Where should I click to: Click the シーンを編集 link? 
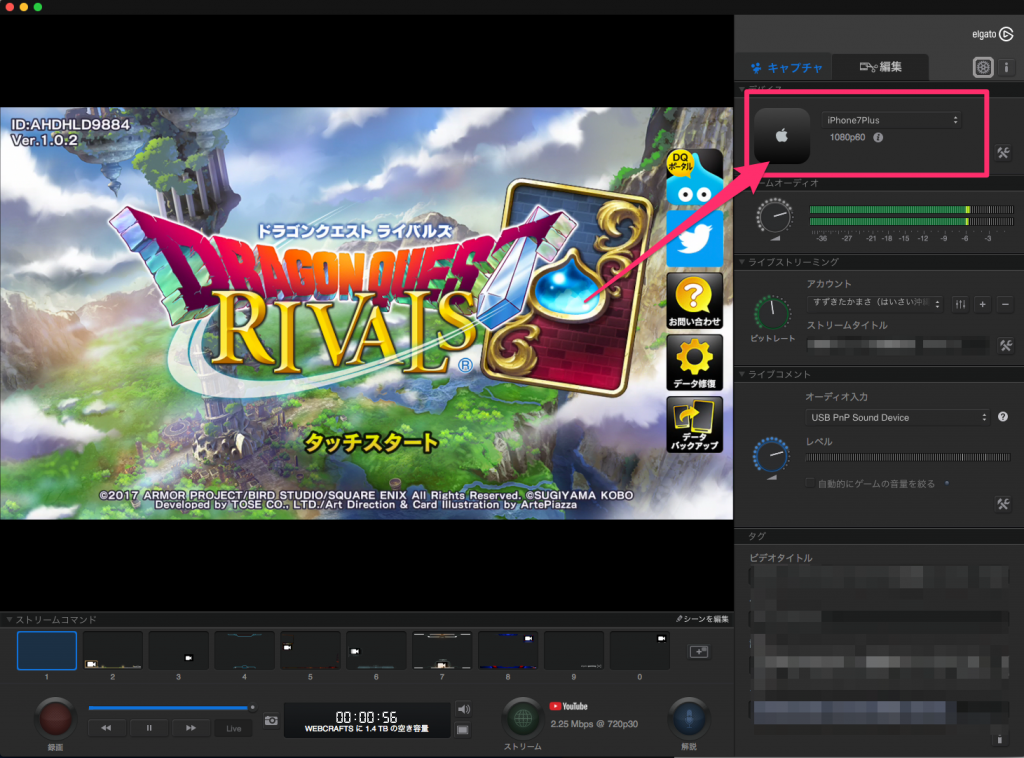click(x=702, y=619)
